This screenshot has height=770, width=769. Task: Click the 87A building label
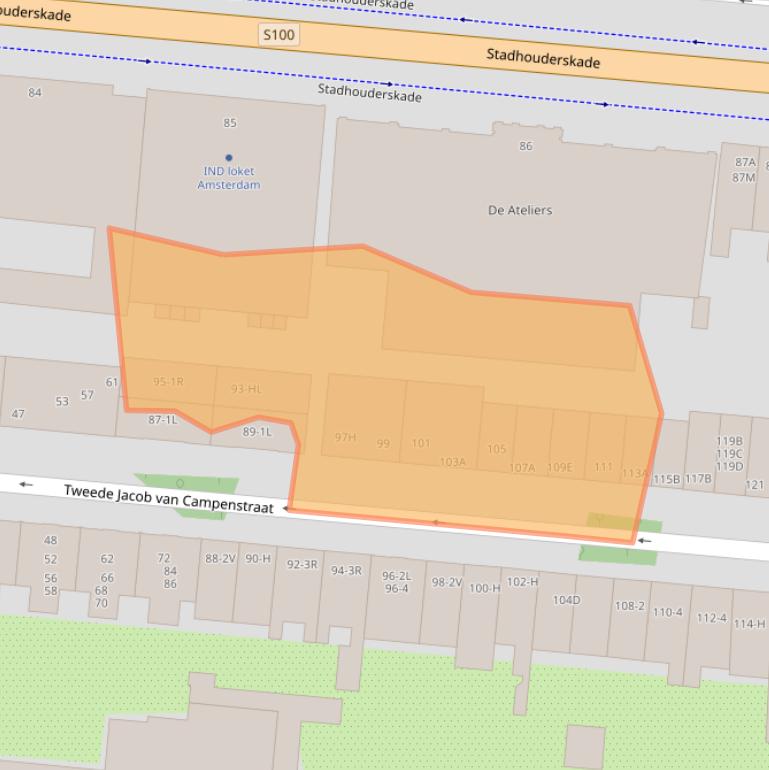pyautogui.click(x=745, y=162)
